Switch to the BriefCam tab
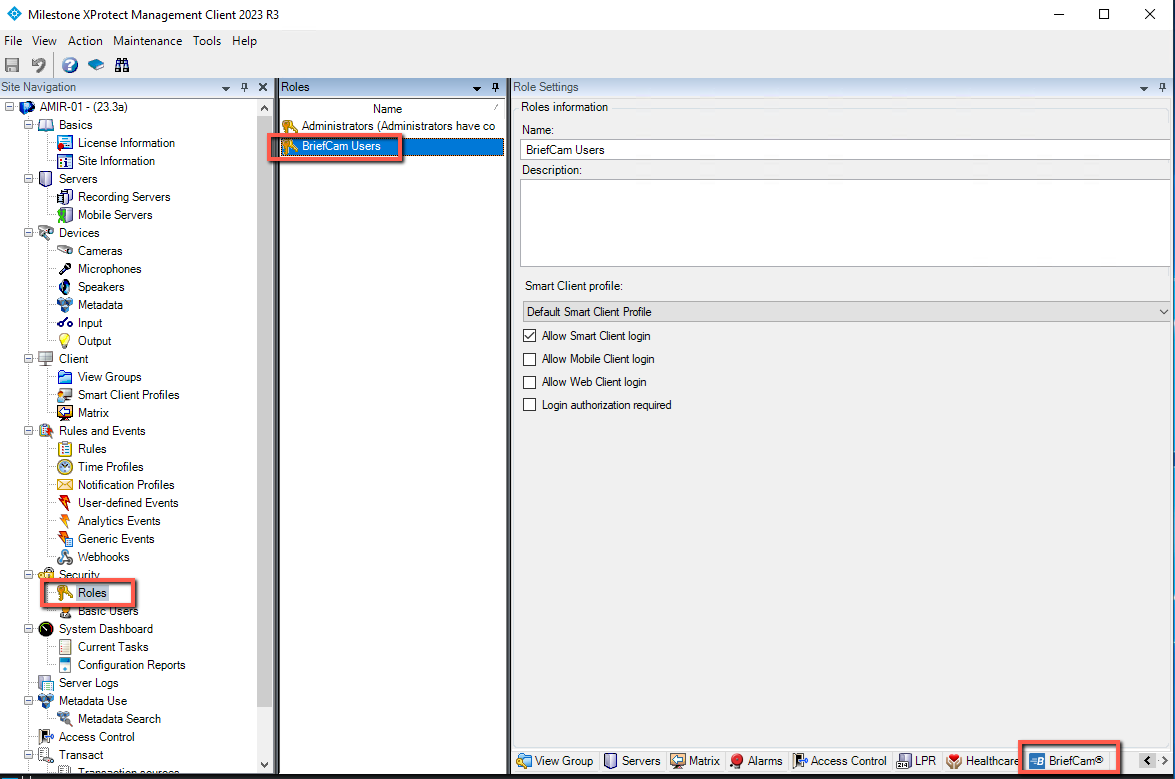Viewport: 1175px width, 779px height. point(1066,761)
